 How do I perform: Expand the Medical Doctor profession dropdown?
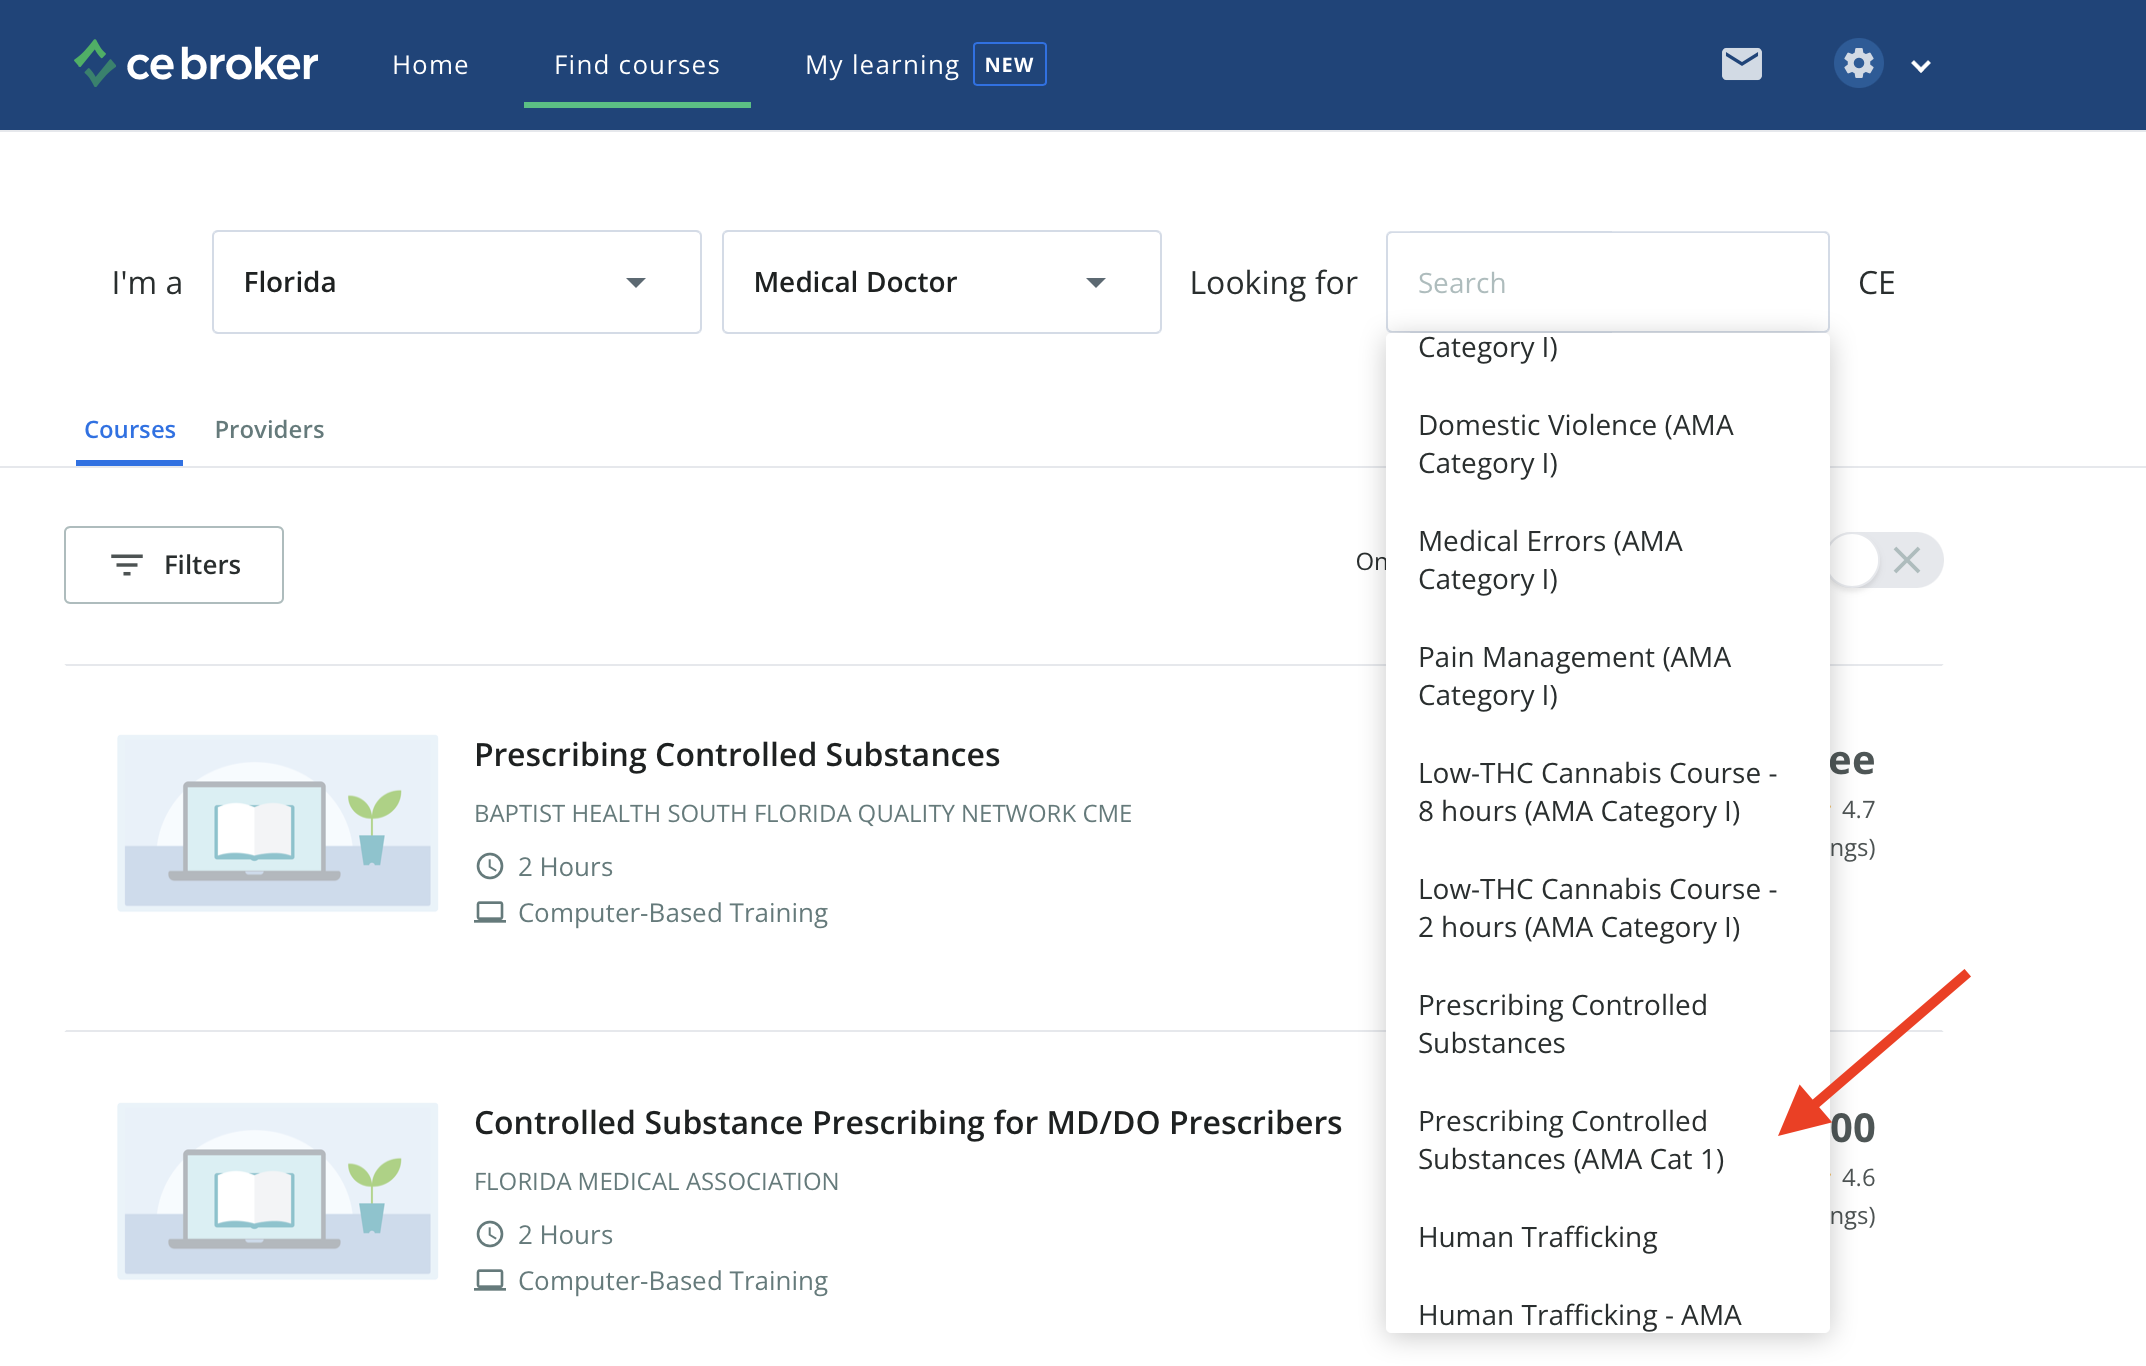tap(940, 282)
